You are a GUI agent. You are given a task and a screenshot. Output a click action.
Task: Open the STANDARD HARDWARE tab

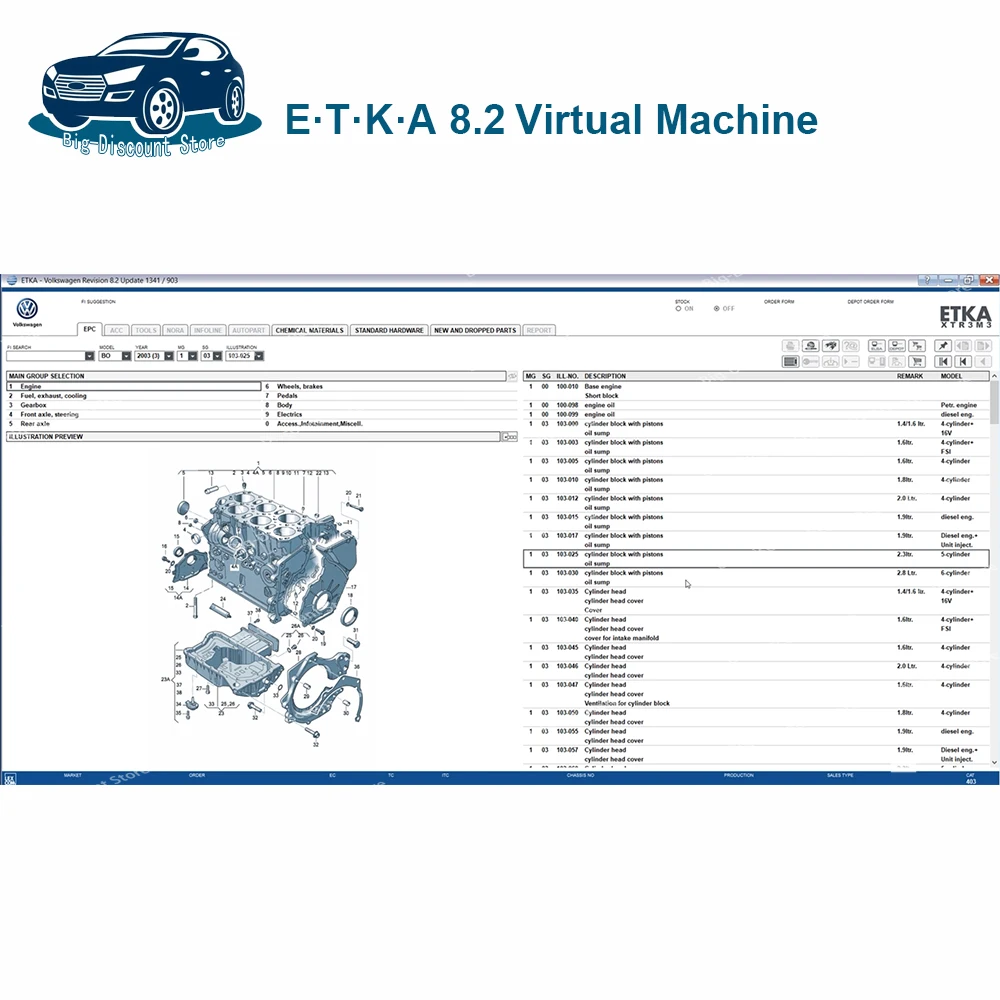[x=389, y=330]
